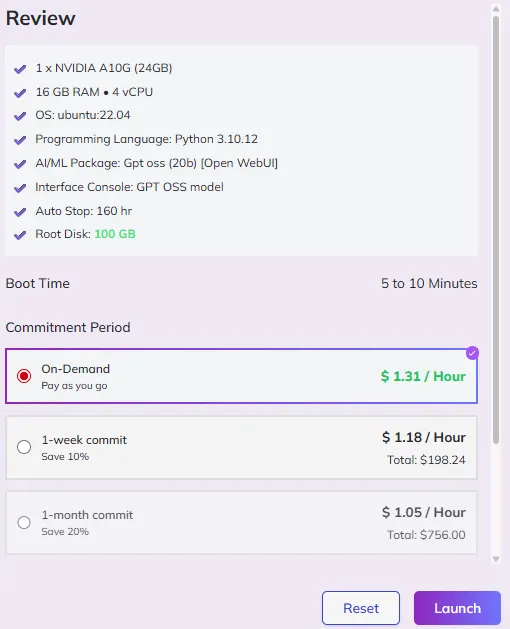Select the On-Demand radio button

(x=24, y=376)
